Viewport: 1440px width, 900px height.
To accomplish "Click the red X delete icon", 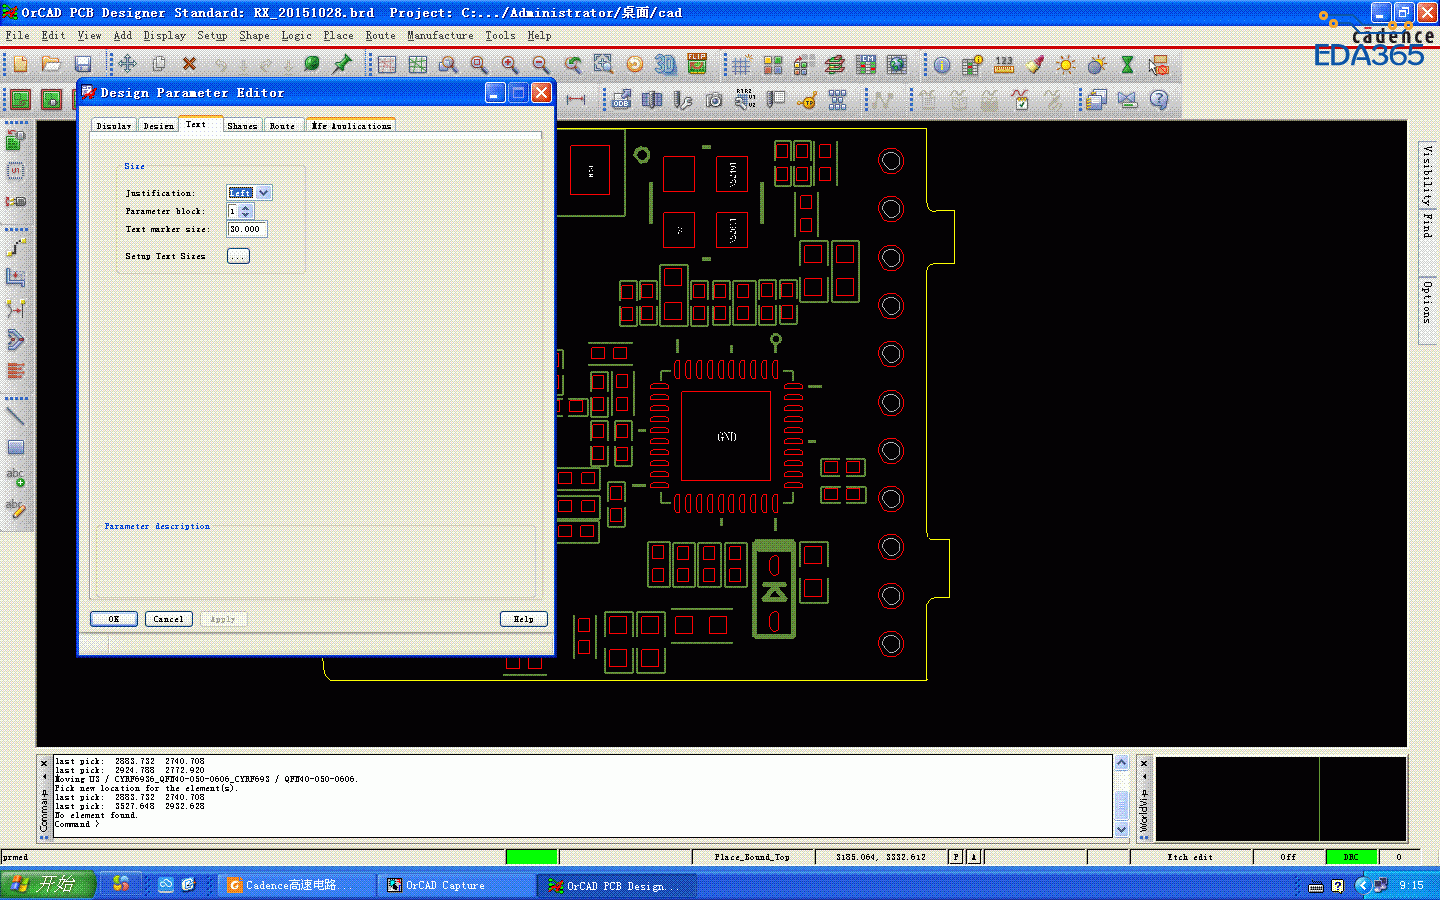I will pos(189,64).
